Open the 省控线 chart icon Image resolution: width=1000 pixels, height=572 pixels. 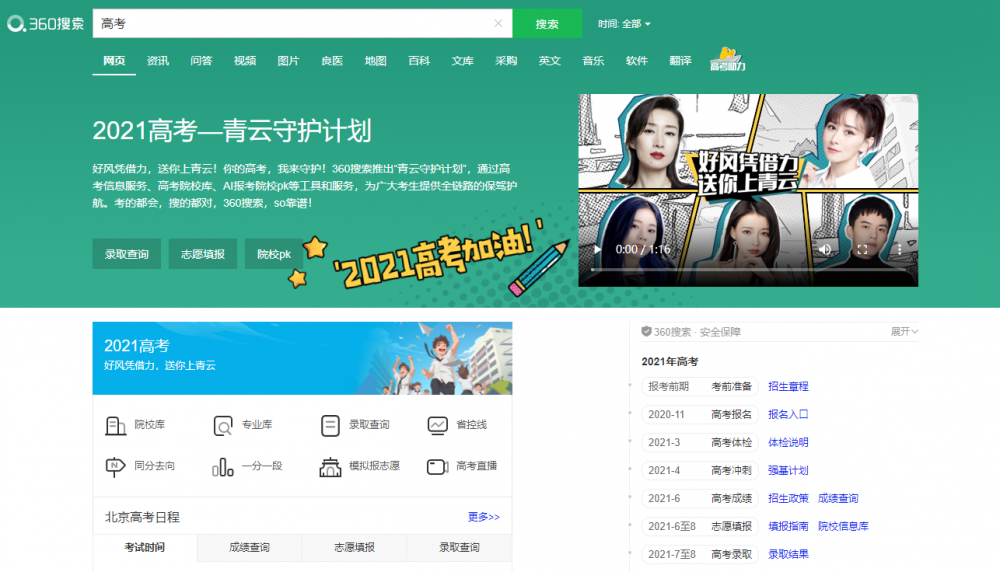click(x=437, y=425)
